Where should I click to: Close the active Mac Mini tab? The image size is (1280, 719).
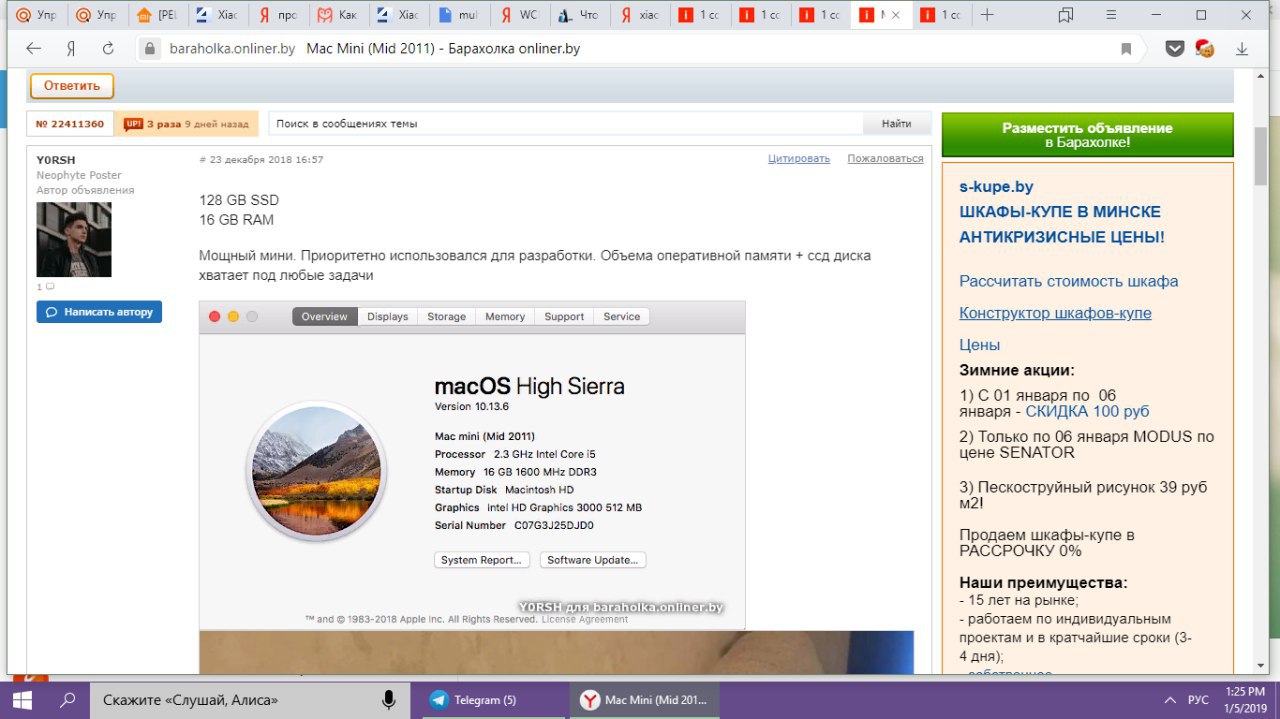tap(895, 15)
